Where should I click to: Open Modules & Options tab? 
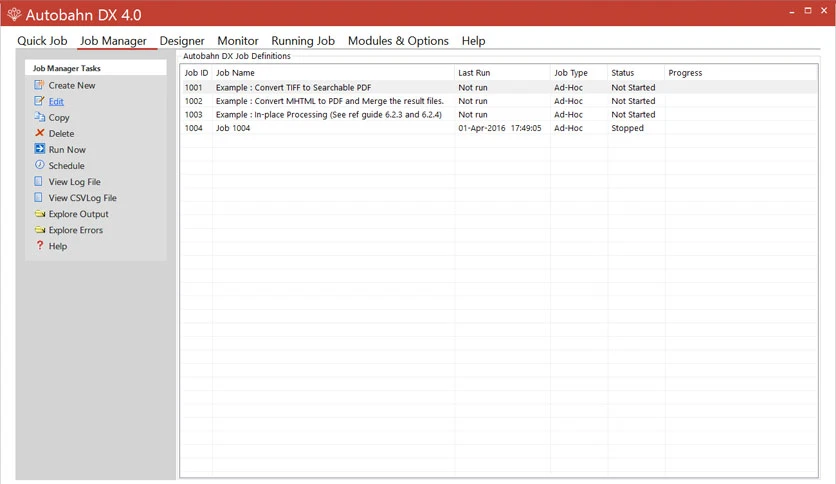pyautogui.click(x=398, y=41)
